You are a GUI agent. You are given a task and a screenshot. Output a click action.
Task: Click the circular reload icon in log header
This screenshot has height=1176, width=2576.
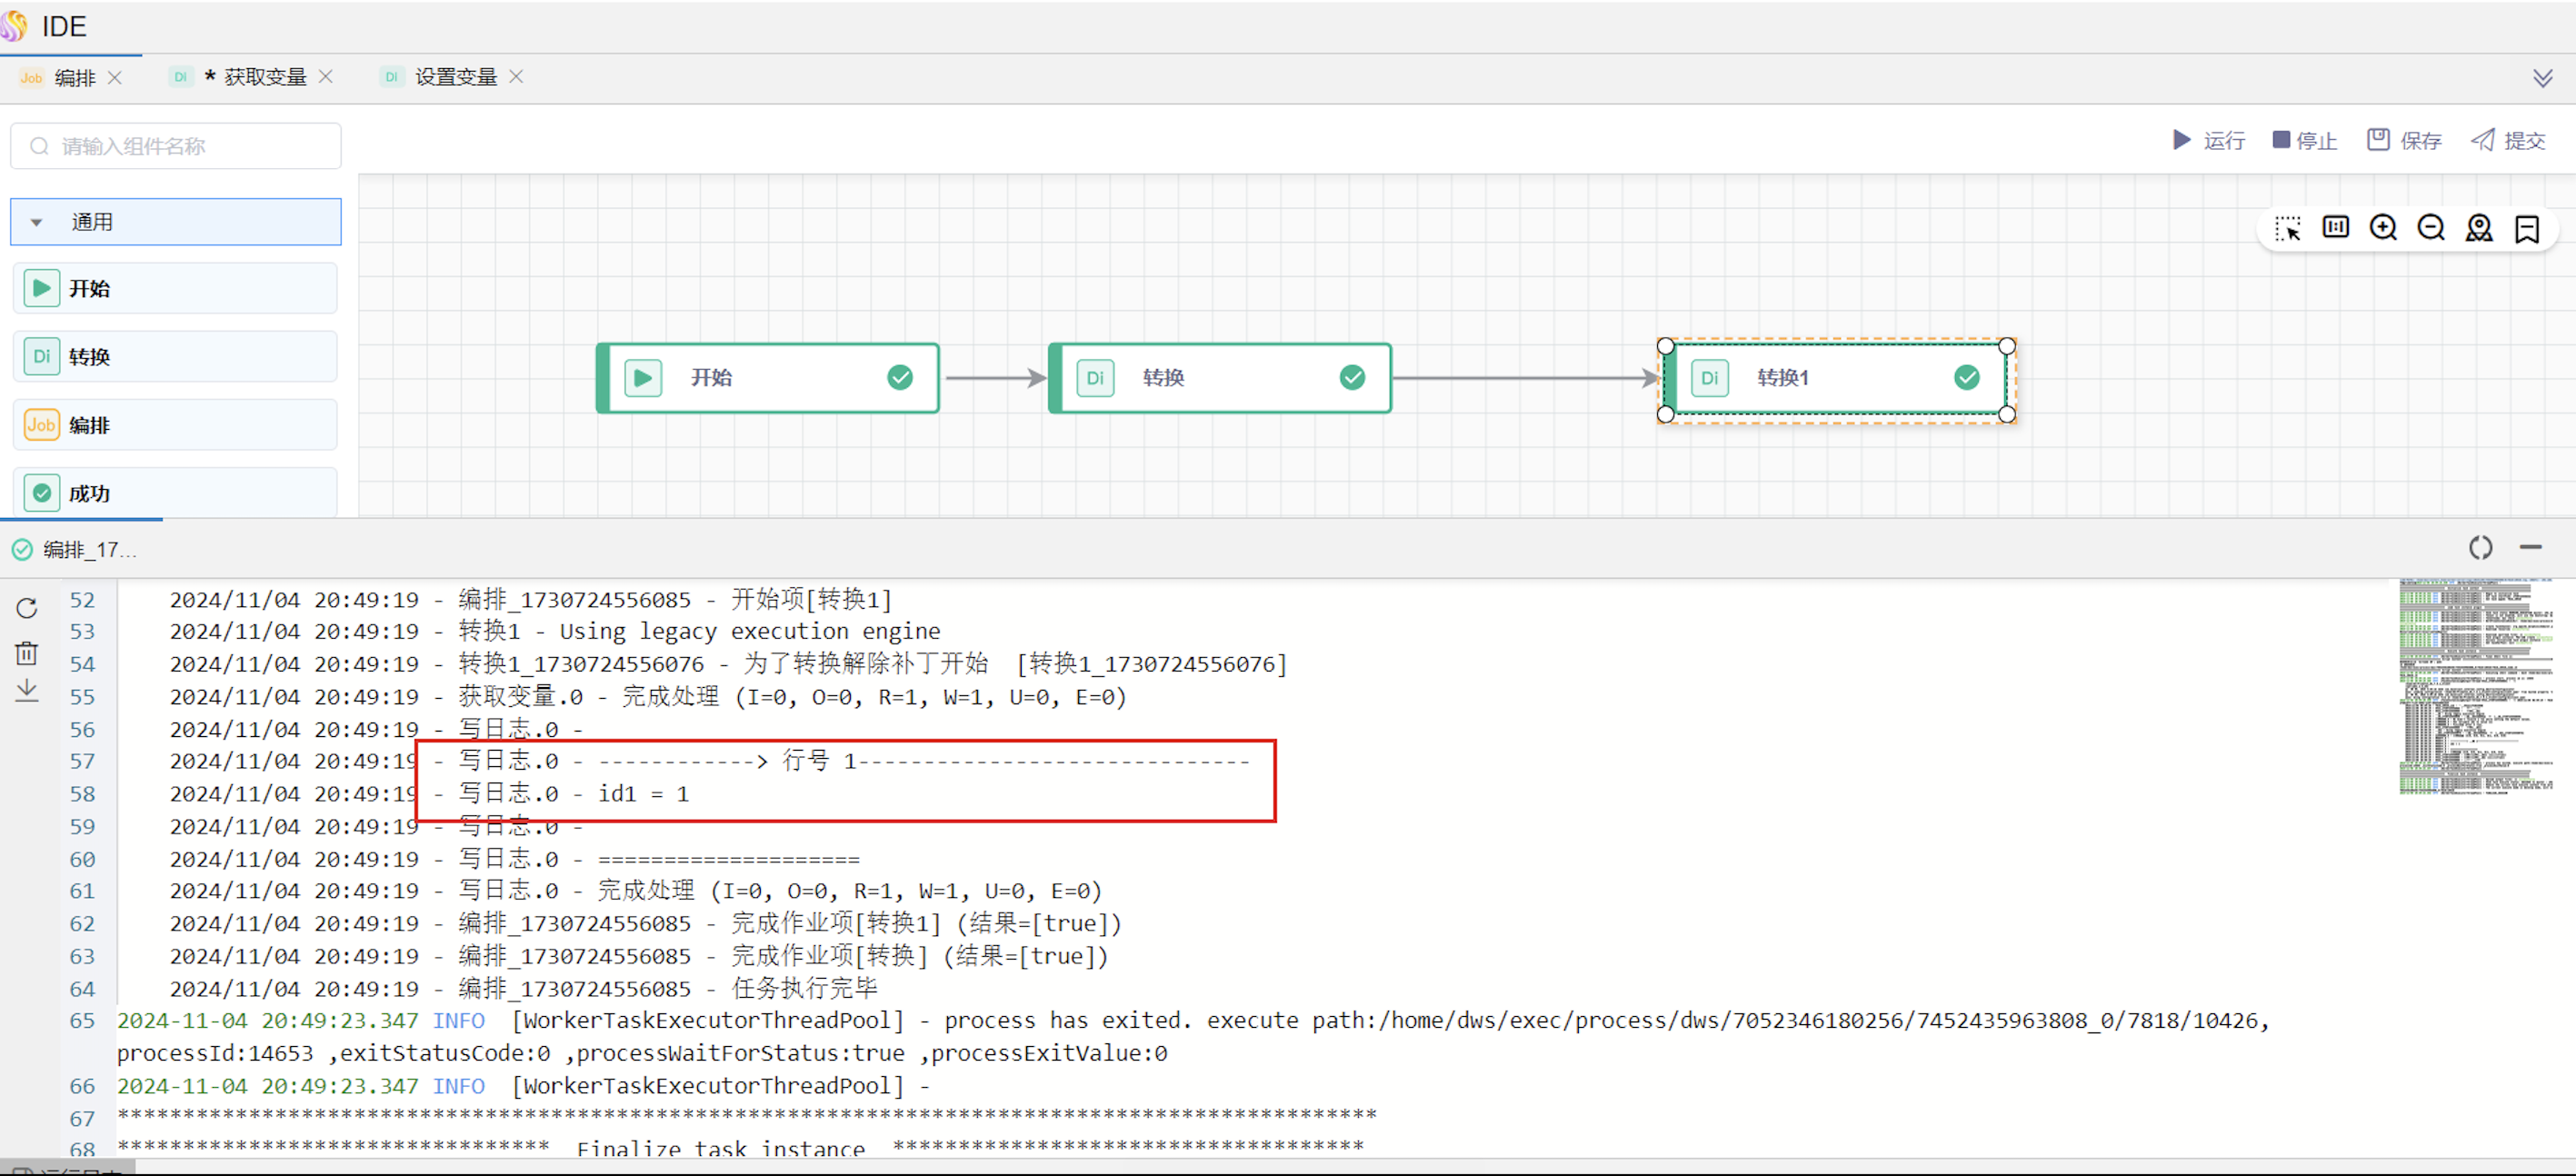(2480, 547)
